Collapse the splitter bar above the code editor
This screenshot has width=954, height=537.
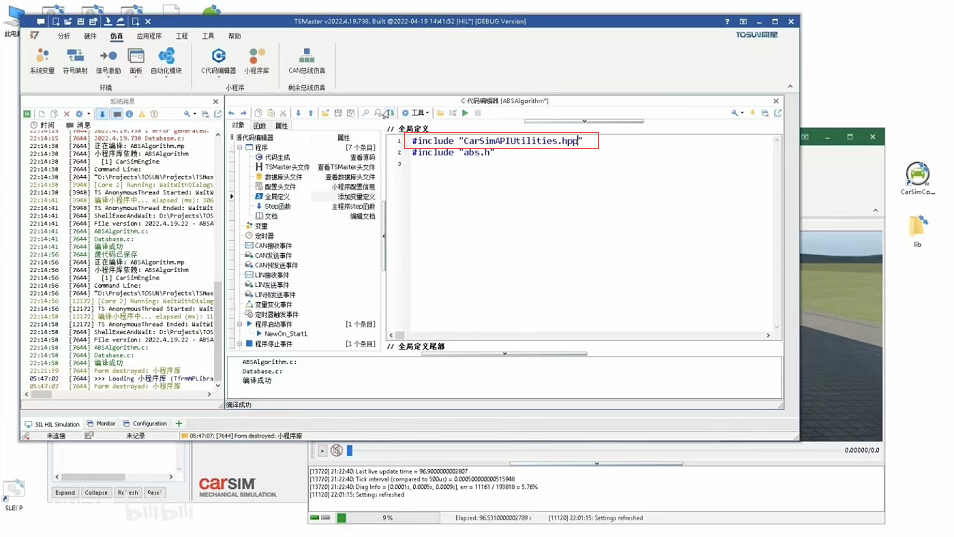583,121
